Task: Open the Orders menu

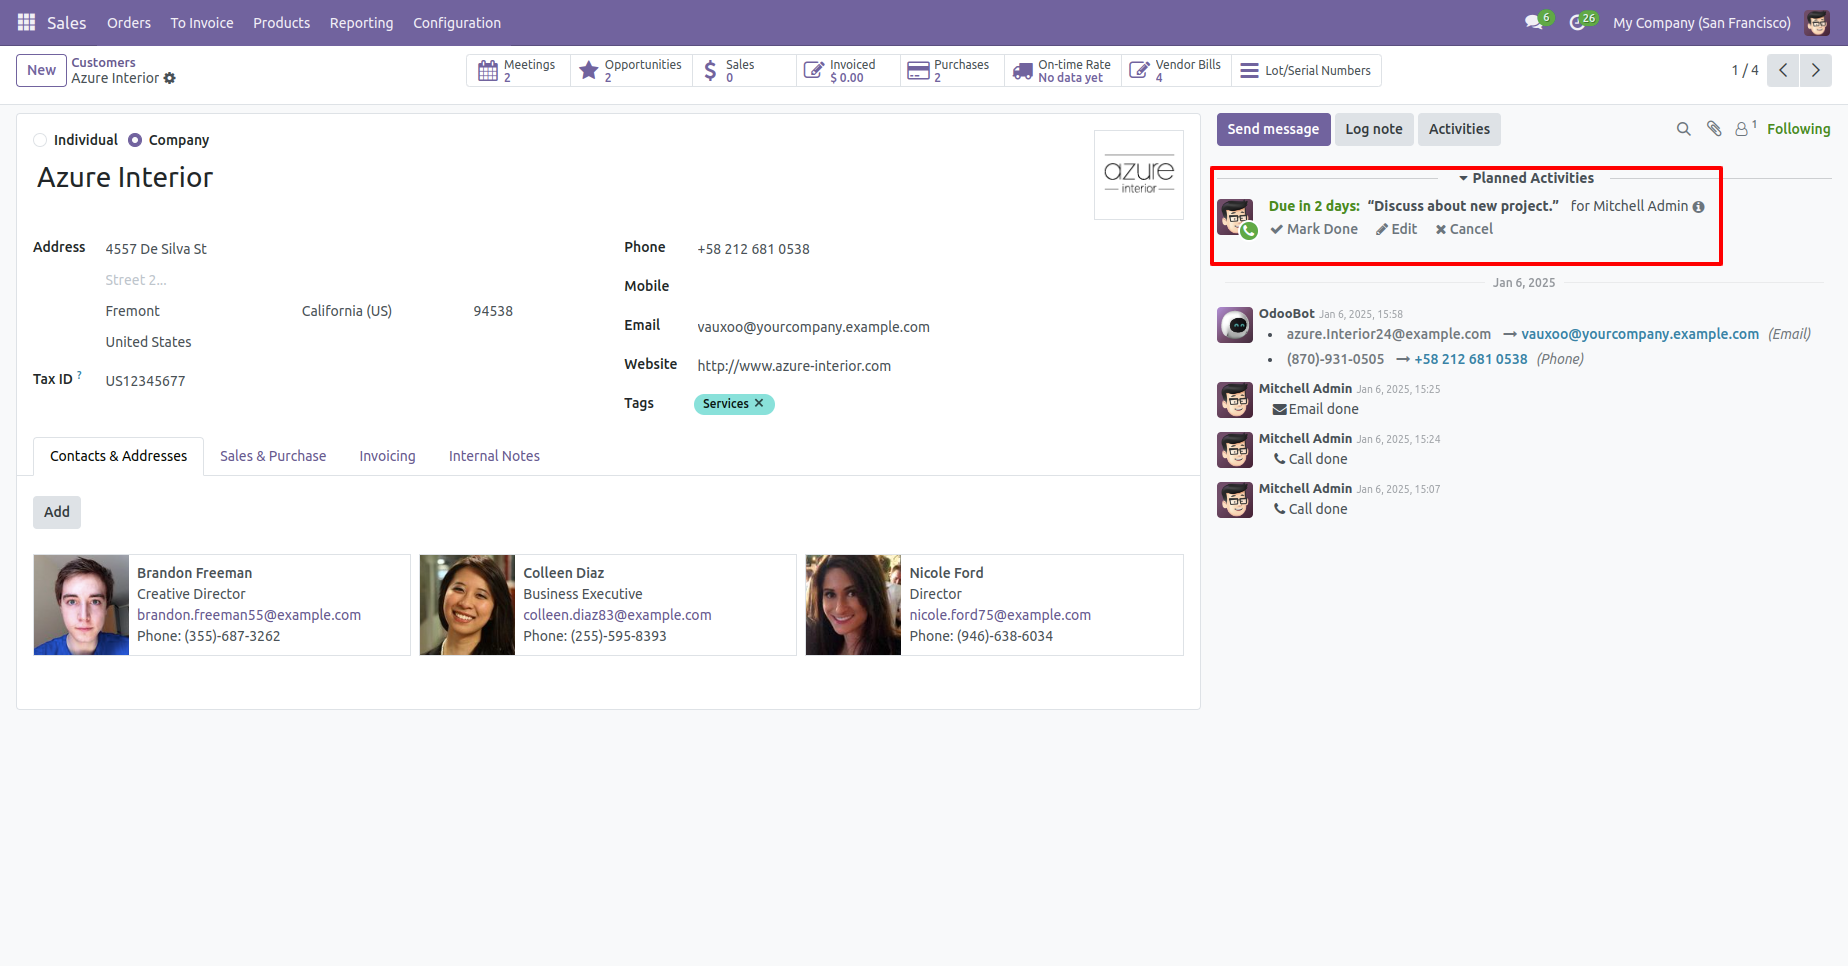Action: click(x=129, y=23)
